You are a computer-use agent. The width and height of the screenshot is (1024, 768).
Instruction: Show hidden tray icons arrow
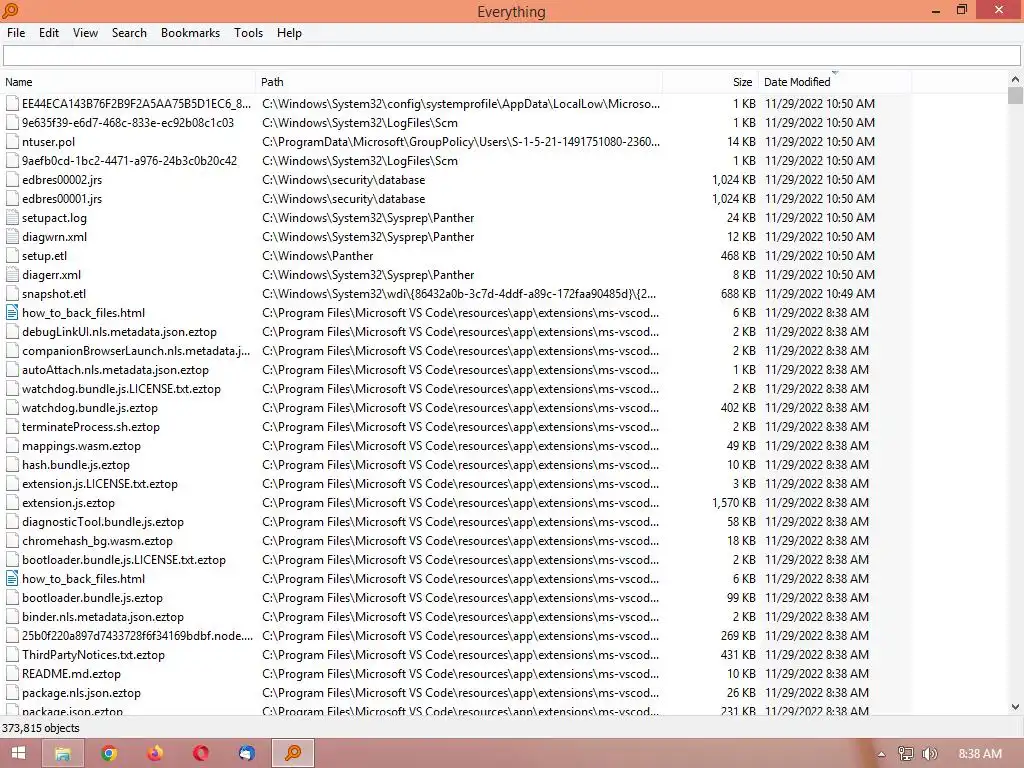[x=881, y=754]
